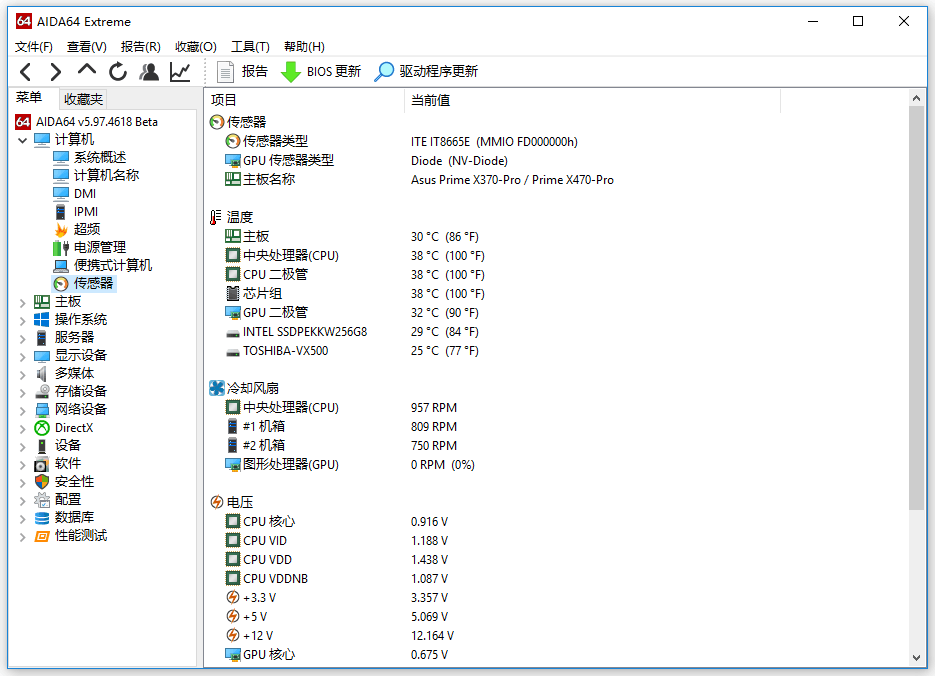
Task: Select 超频 in the sidebar tree
Action: point(87,230)
